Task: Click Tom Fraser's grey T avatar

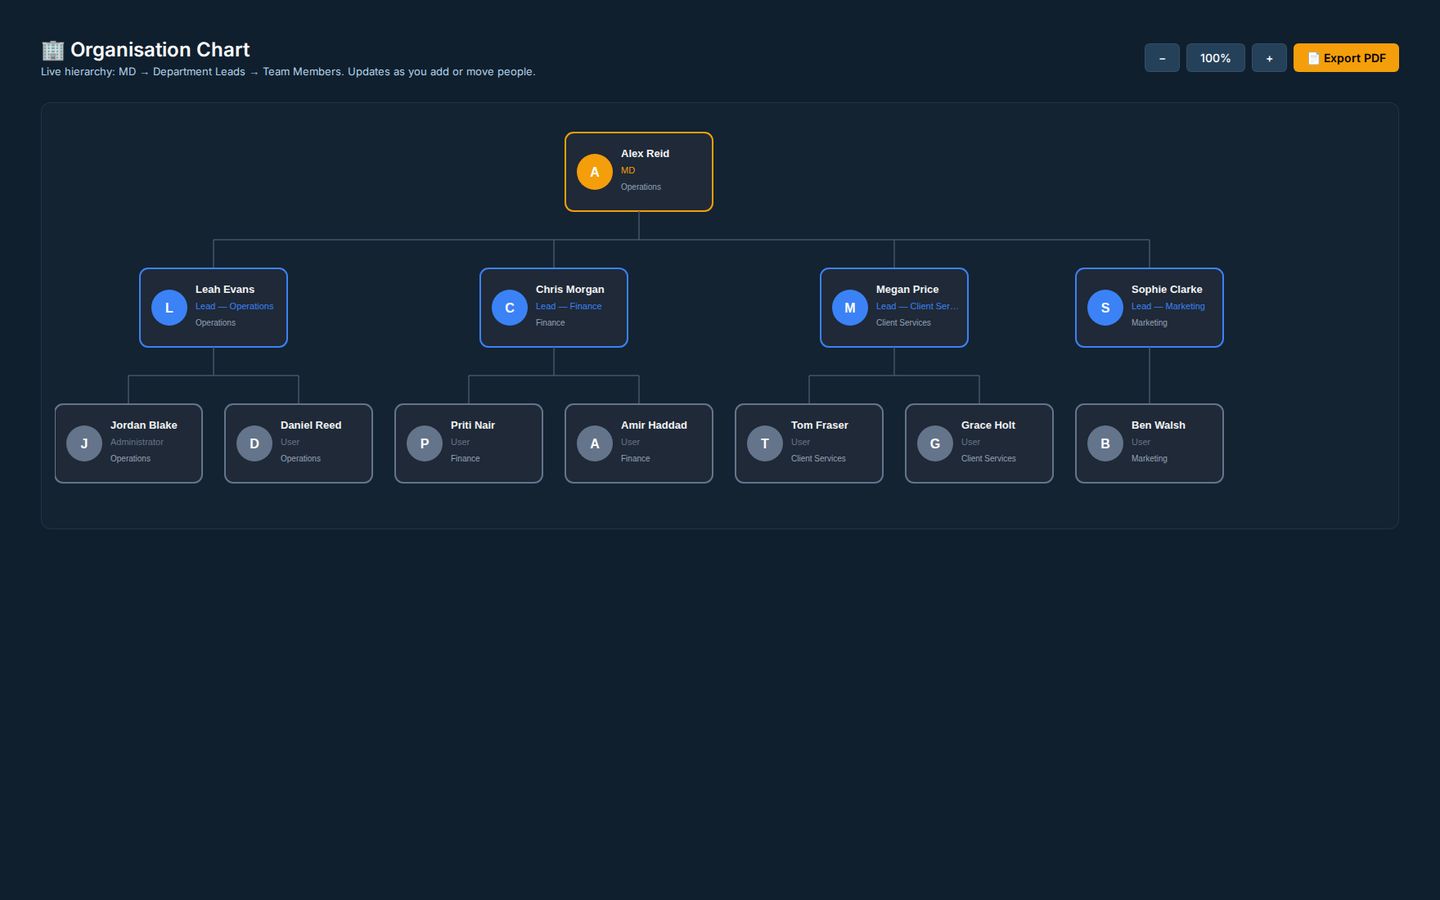Action: tap(765, 444)
